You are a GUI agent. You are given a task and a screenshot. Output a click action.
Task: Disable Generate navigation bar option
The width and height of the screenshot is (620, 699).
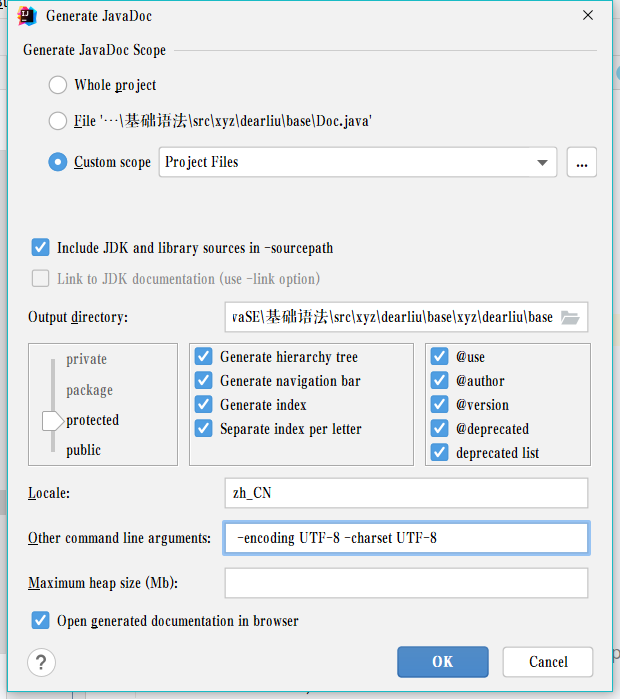(204, 381)
